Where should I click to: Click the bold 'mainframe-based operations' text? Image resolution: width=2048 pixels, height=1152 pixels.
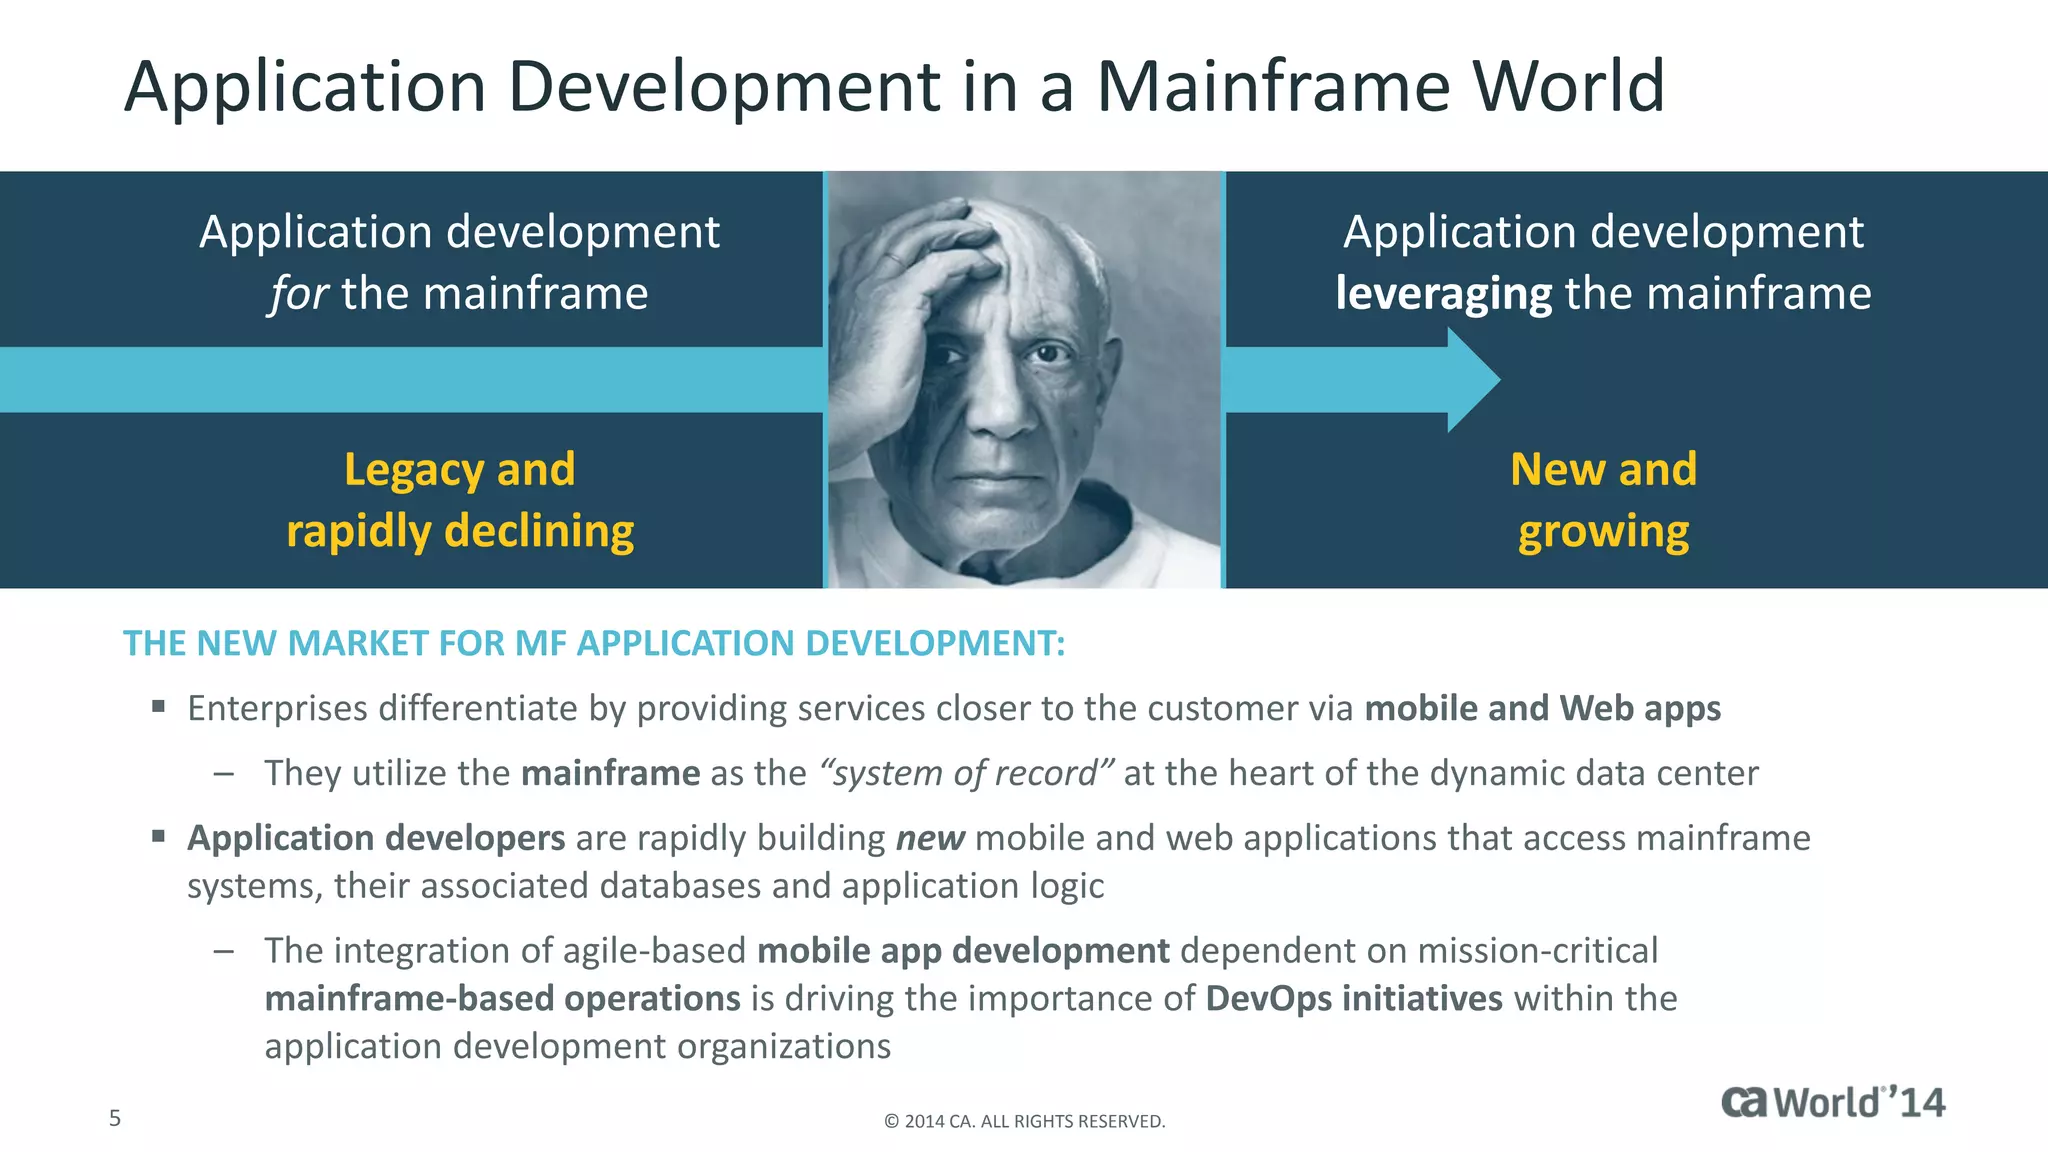[x=502, y=998]
